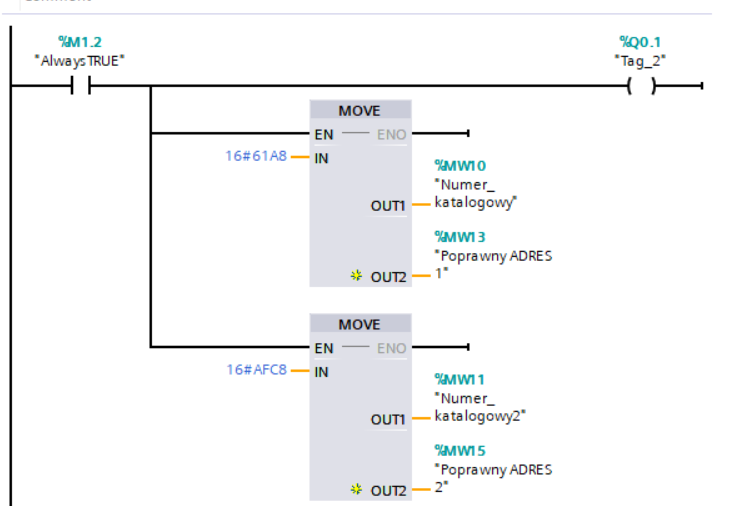Click the 16#AFC8 input constant

[x=256, y=370]
